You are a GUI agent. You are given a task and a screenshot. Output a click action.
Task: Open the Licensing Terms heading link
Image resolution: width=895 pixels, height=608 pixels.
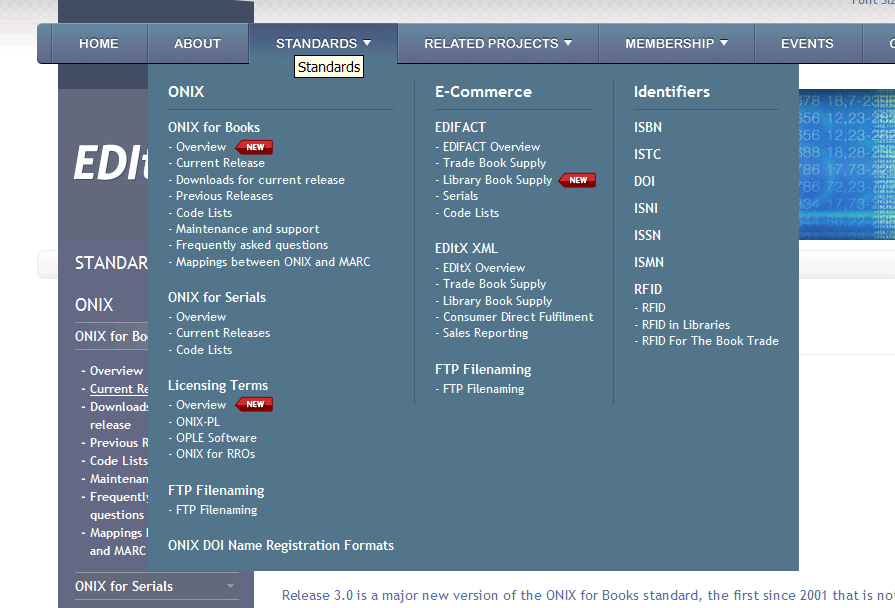218,385
